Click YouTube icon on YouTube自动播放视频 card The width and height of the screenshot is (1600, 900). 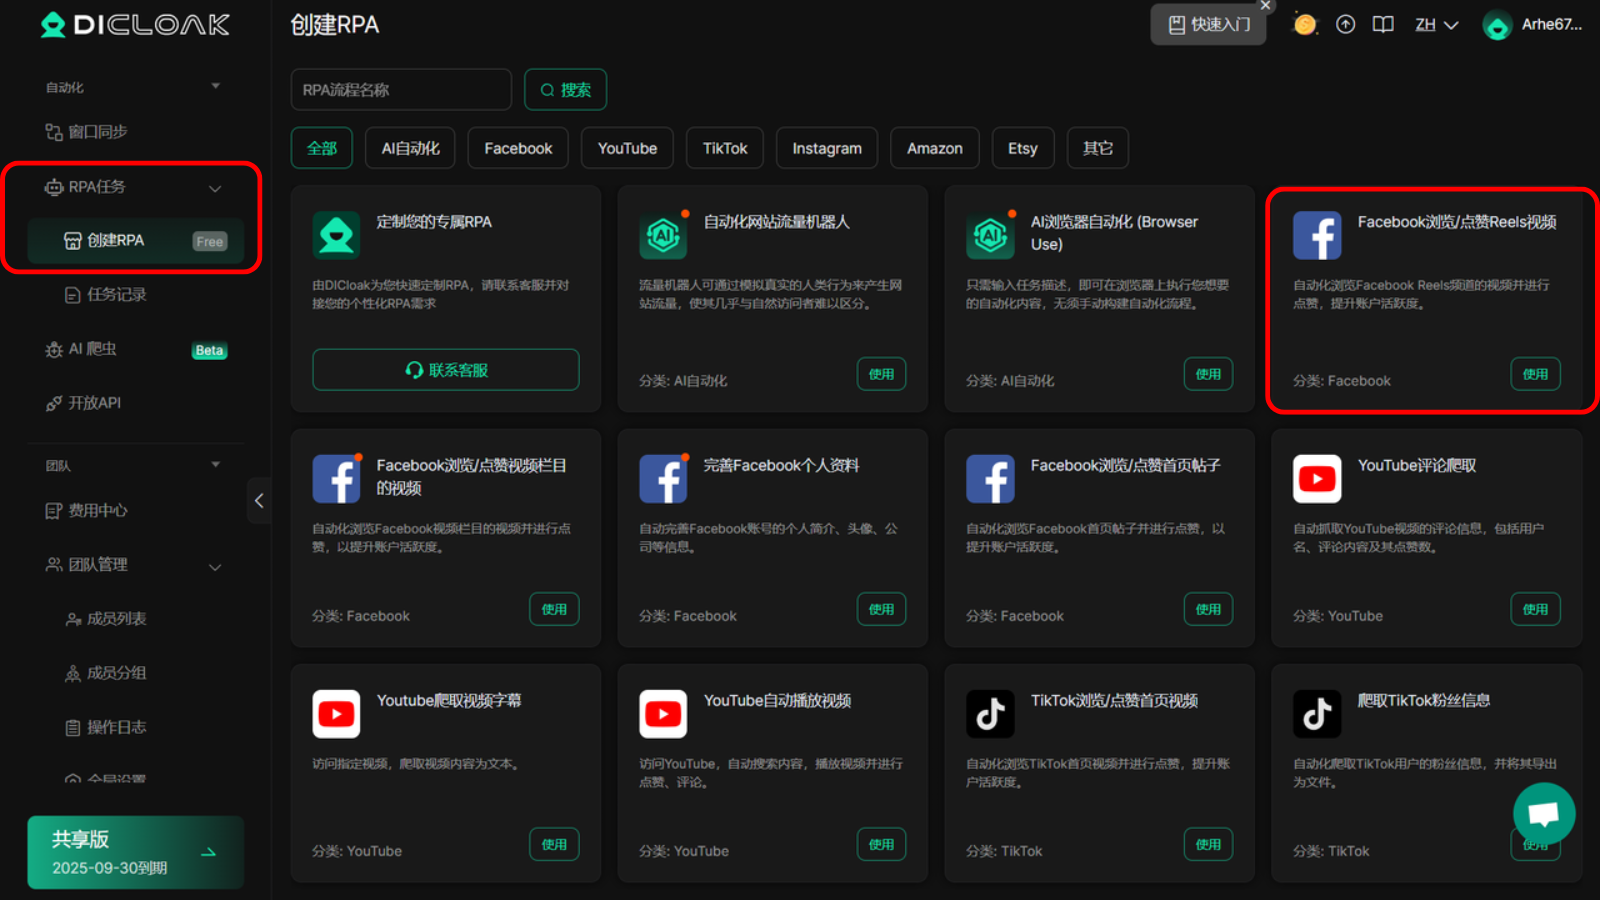(x=663, y=714)
